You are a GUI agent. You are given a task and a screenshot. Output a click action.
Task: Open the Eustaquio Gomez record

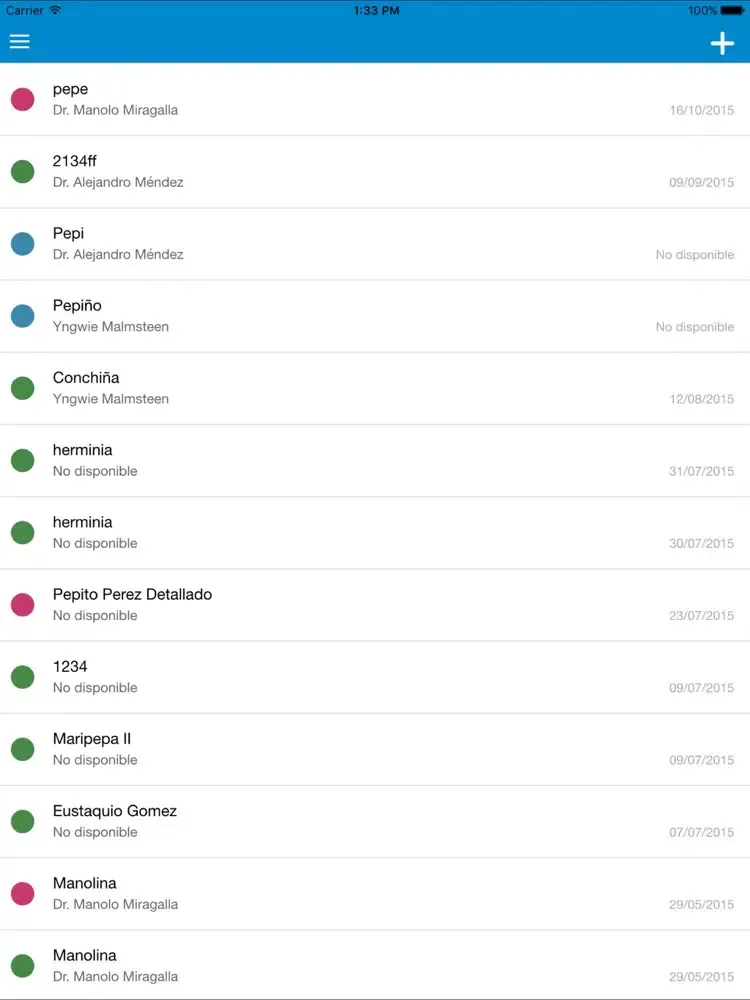375,821
